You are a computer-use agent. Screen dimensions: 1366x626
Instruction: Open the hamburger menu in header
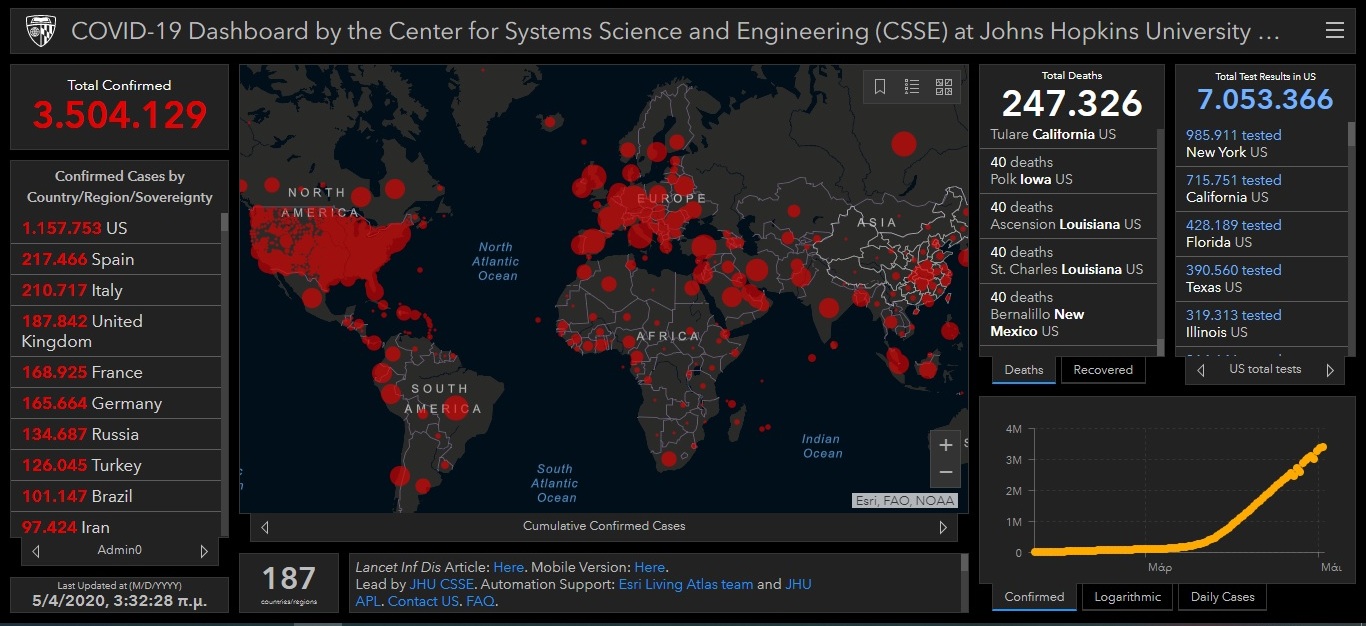click(x=1334, y=31)
